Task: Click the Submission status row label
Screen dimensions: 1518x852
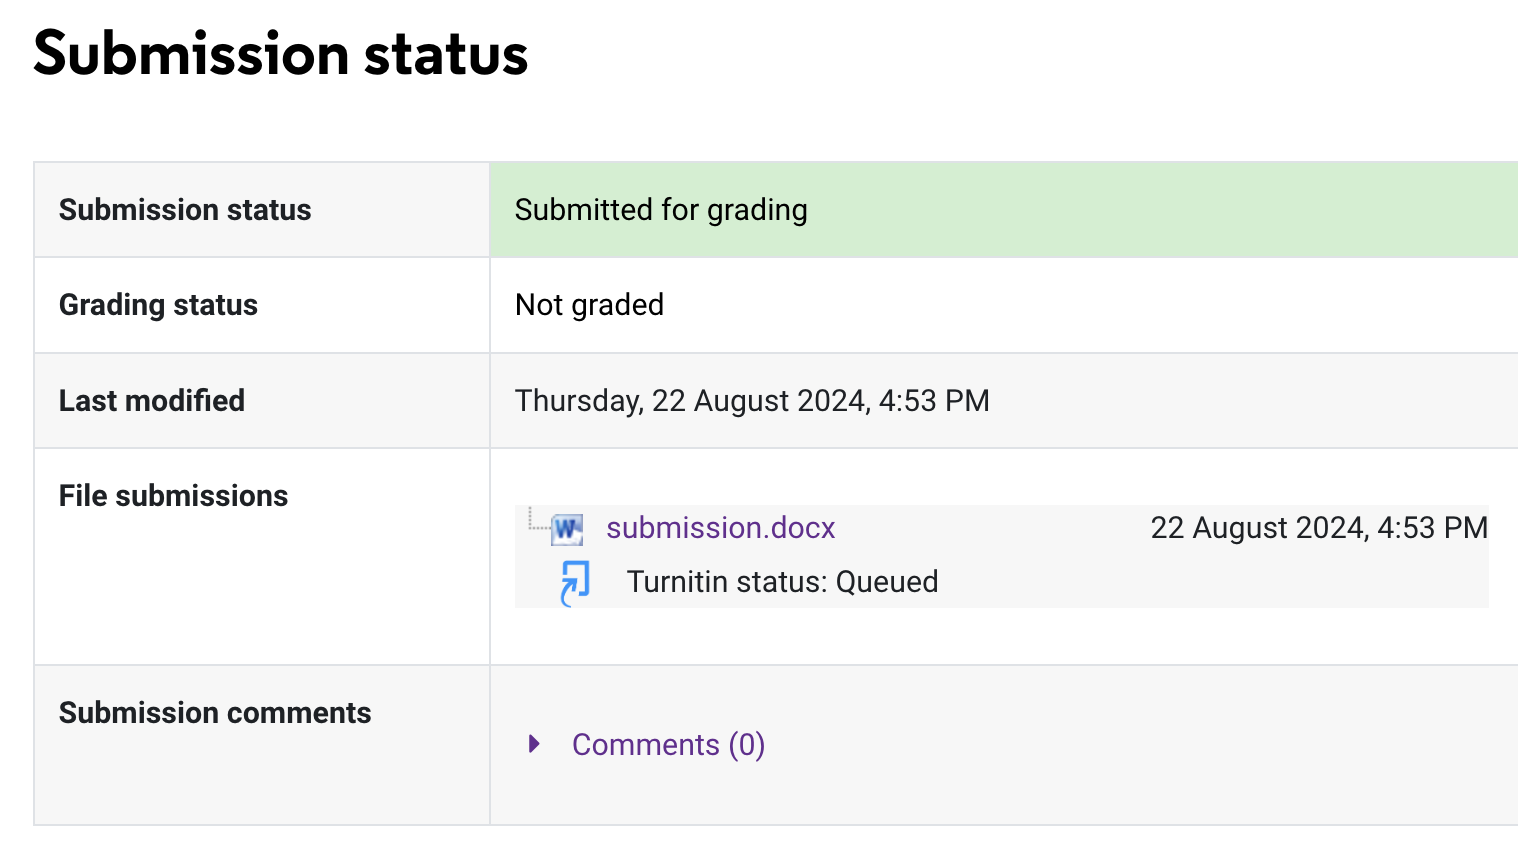Action: (185, 210)
